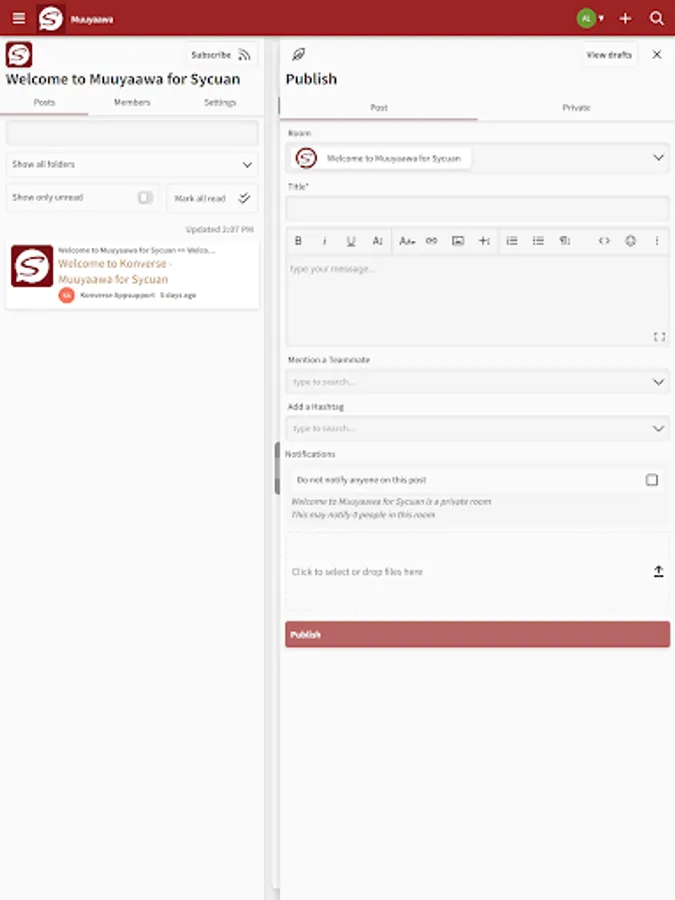Image resolution: width=675 pixels, height=900 pixels.
Task: Focus the posts search field
Action: point(132,133)
